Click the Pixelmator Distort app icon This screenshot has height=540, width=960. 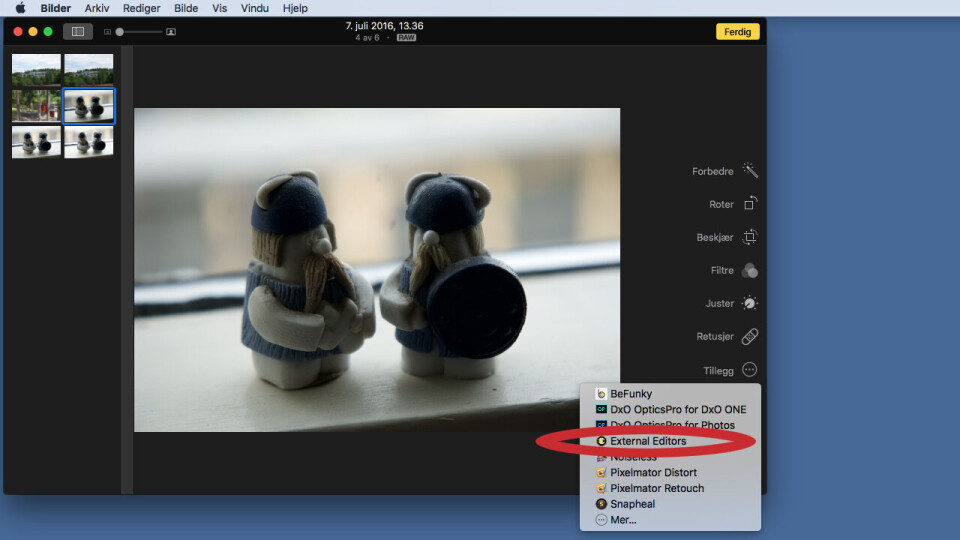pyautogui.click(x=601, y=473)
